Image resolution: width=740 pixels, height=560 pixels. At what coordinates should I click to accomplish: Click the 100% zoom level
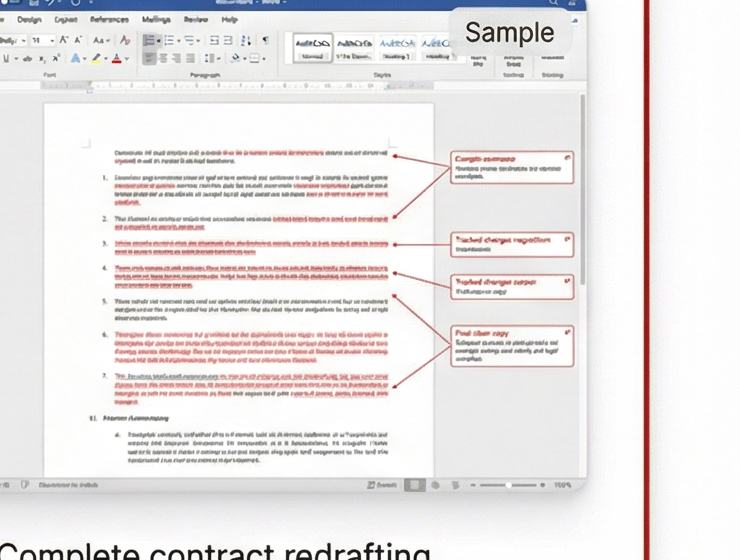tap(563, 485)
